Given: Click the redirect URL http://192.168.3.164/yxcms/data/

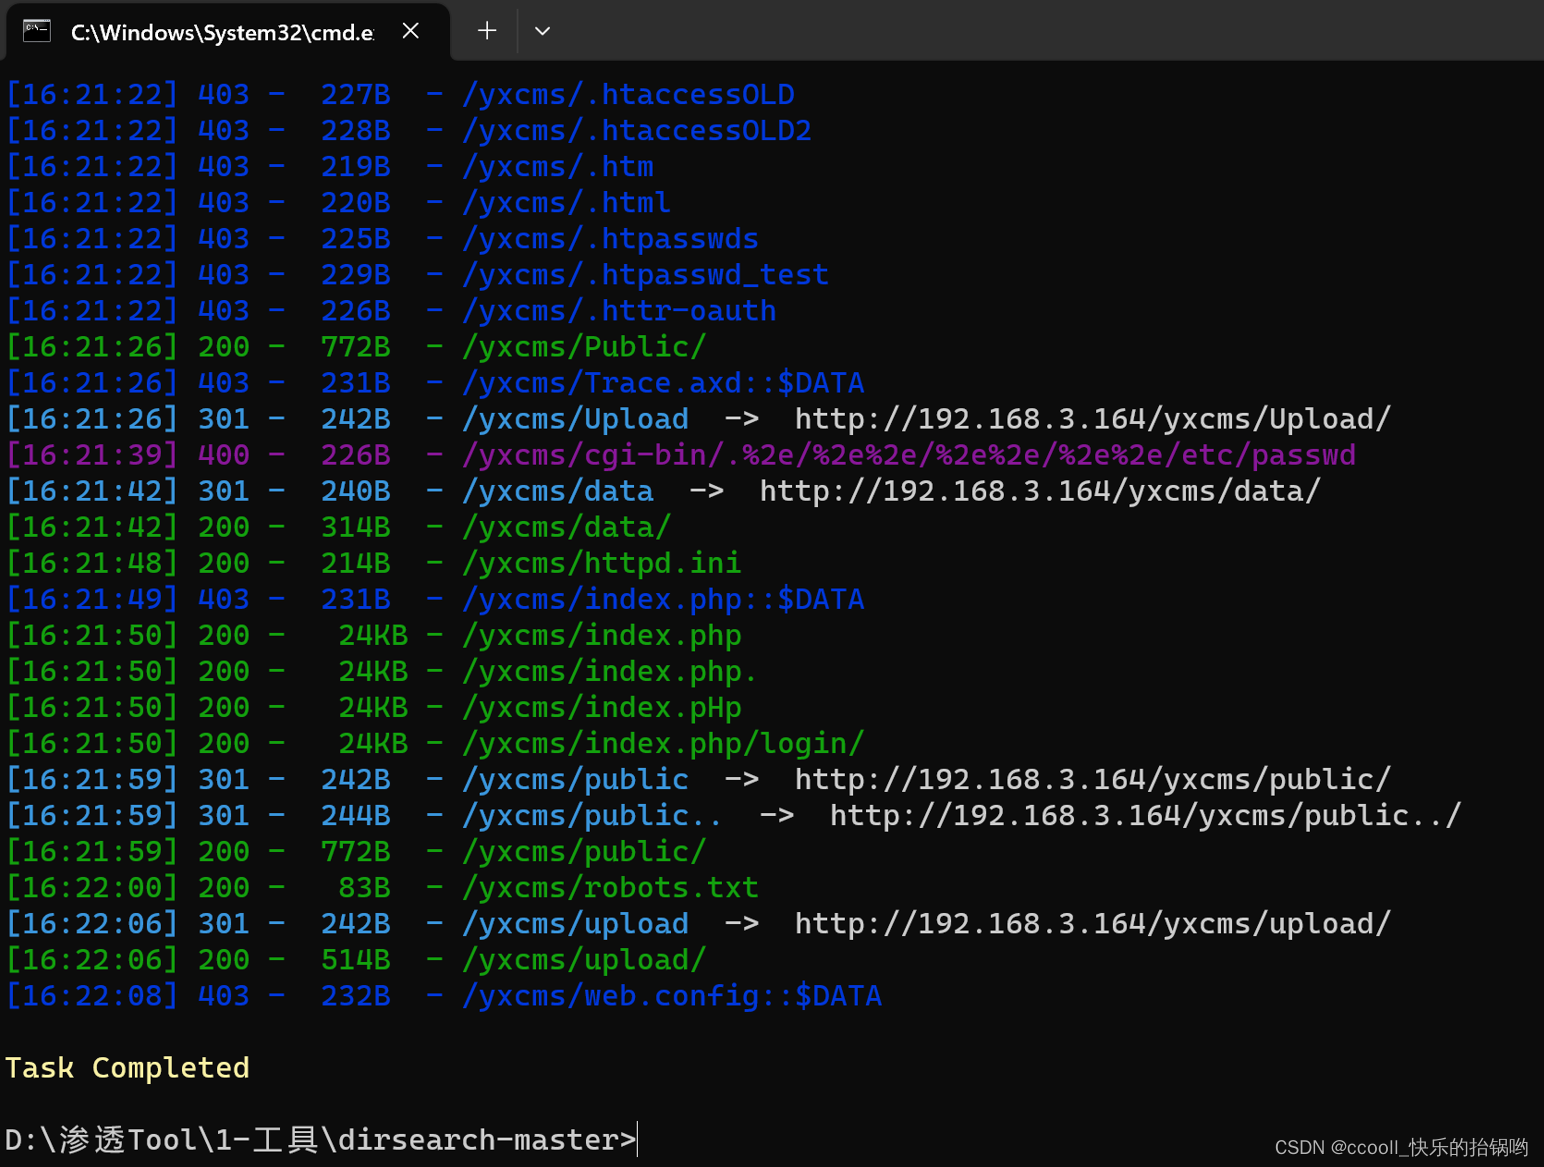Looking at the screenshot, I should [x=1041, y=490].
